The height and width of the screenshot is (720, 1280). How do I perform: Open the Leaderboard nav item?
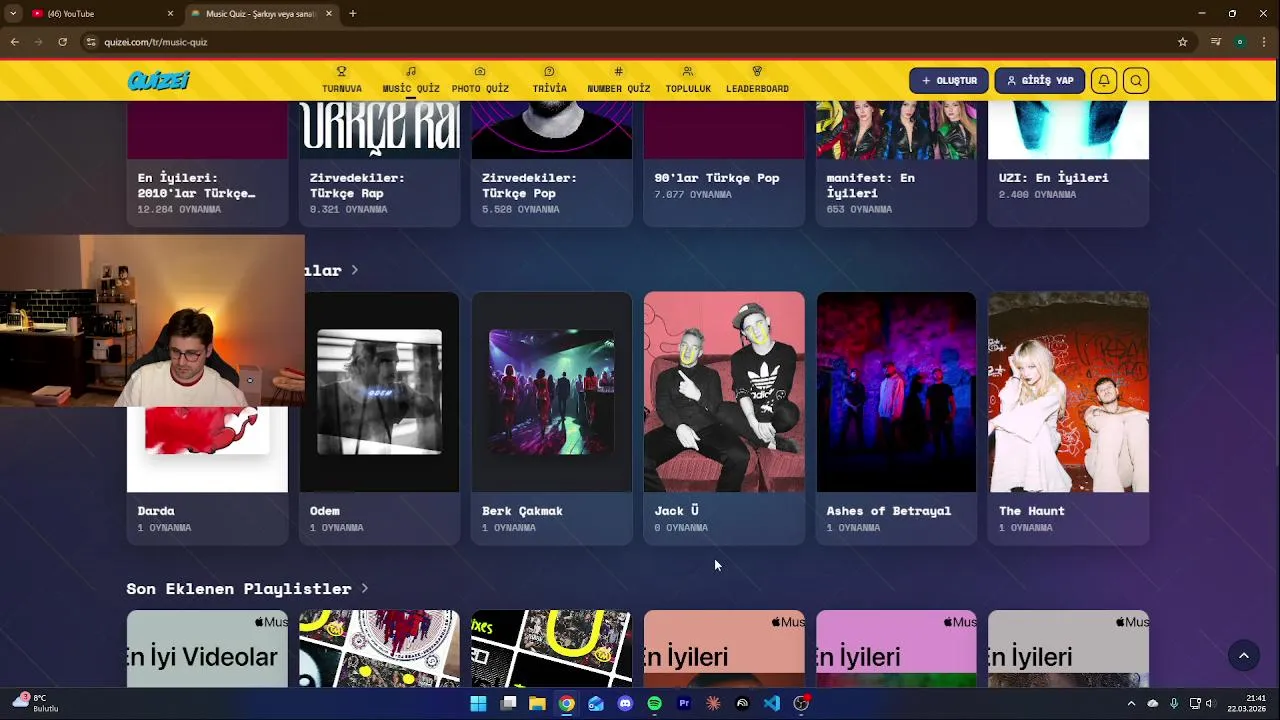tap(757, 80)
